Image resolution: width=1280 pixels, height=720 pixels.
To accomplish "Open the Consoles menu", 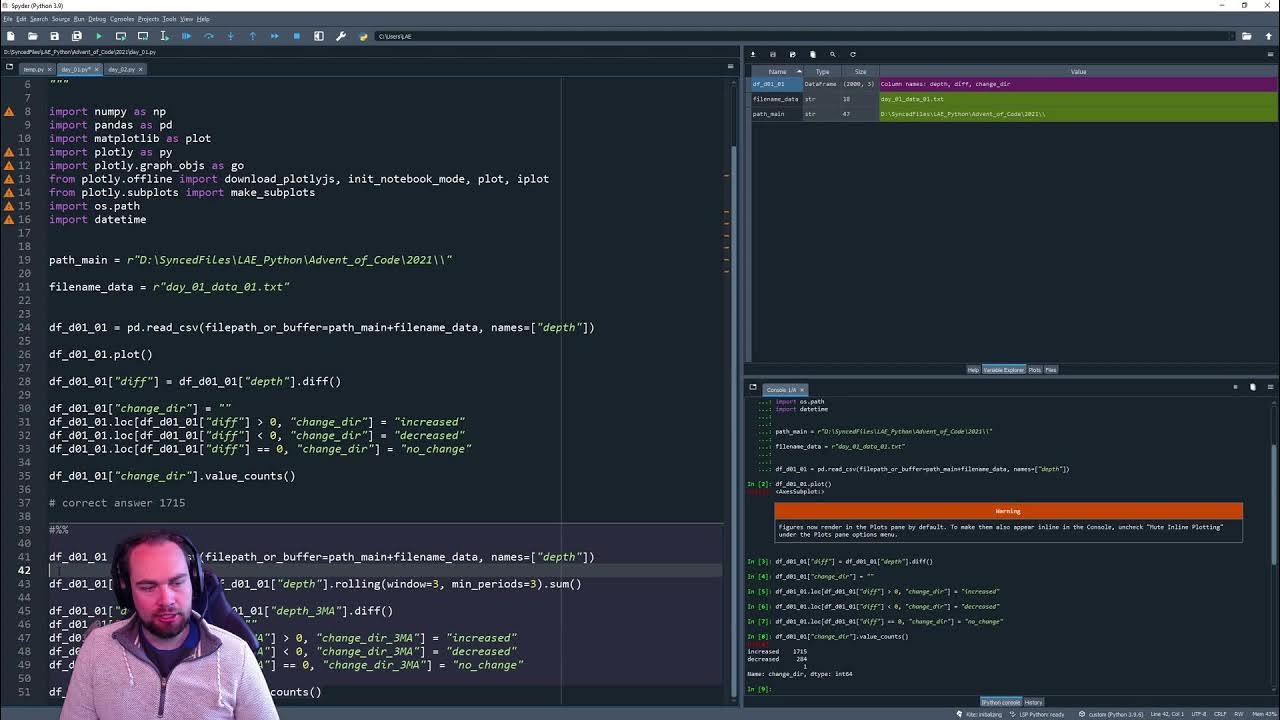I will point(122,19).
